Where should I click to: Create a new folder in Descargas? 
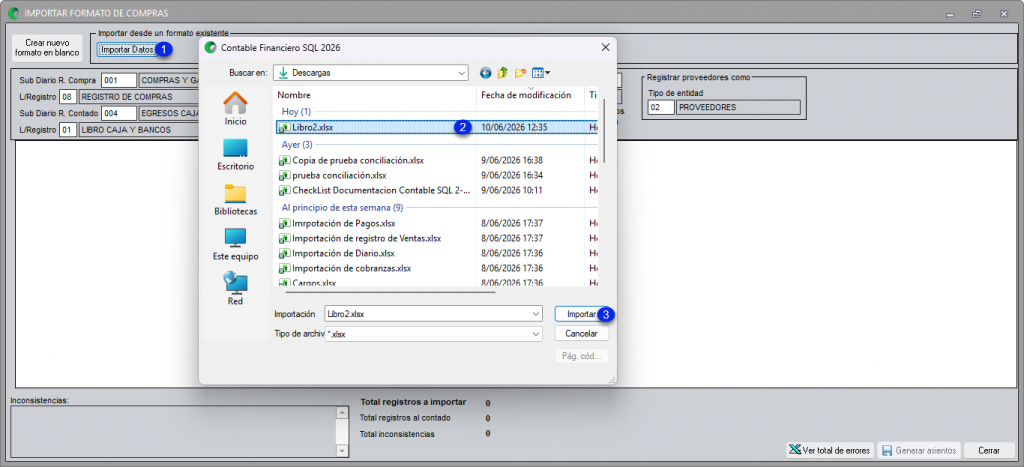click(x=520, y=73)
